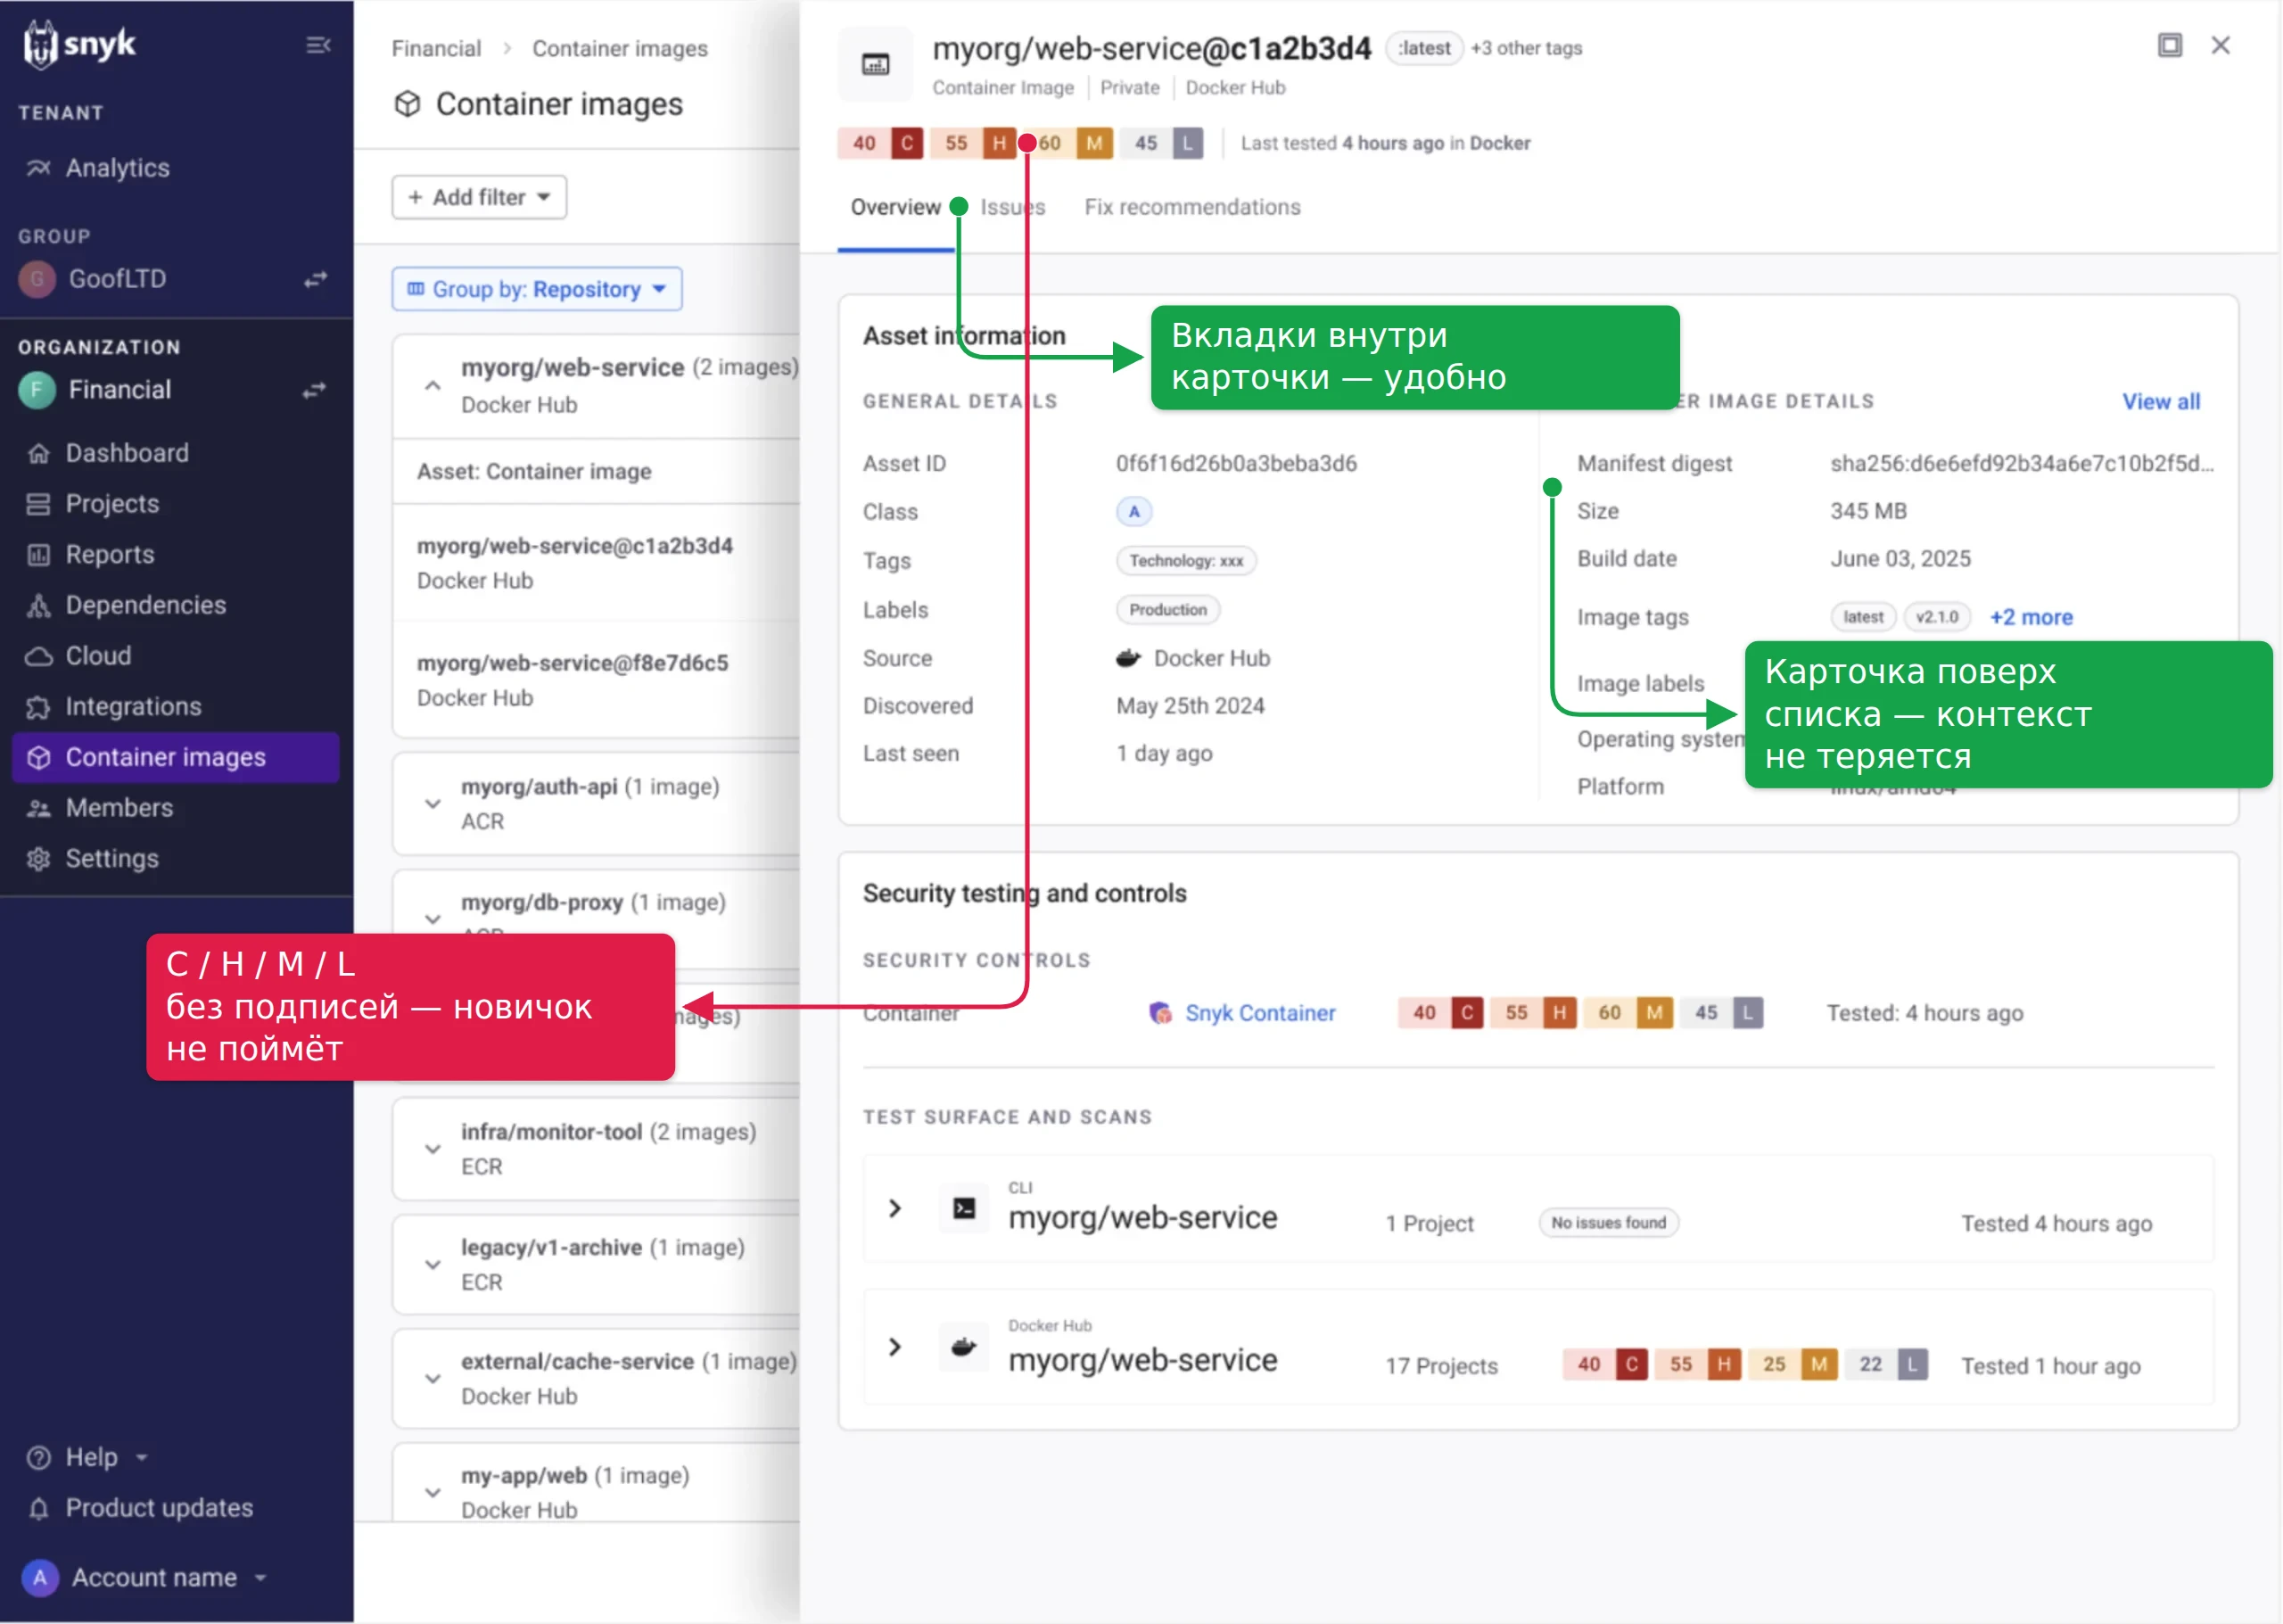Click View all image details

(x=2161, y=402)
